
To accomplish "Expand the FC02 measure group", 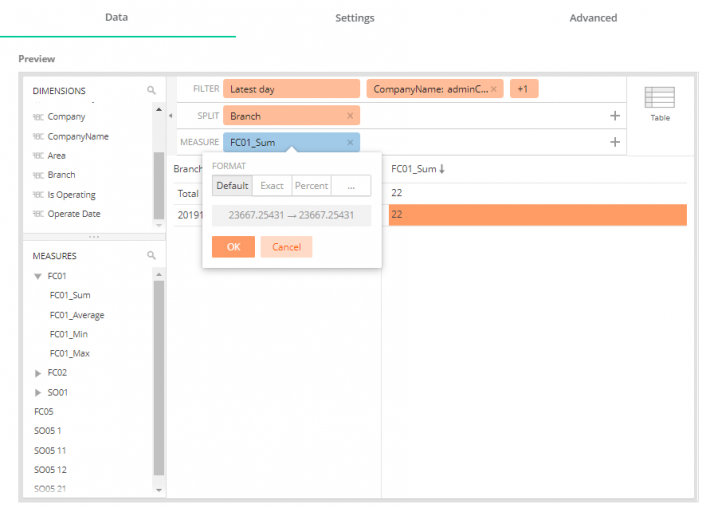I will click(x=38, y=373).
